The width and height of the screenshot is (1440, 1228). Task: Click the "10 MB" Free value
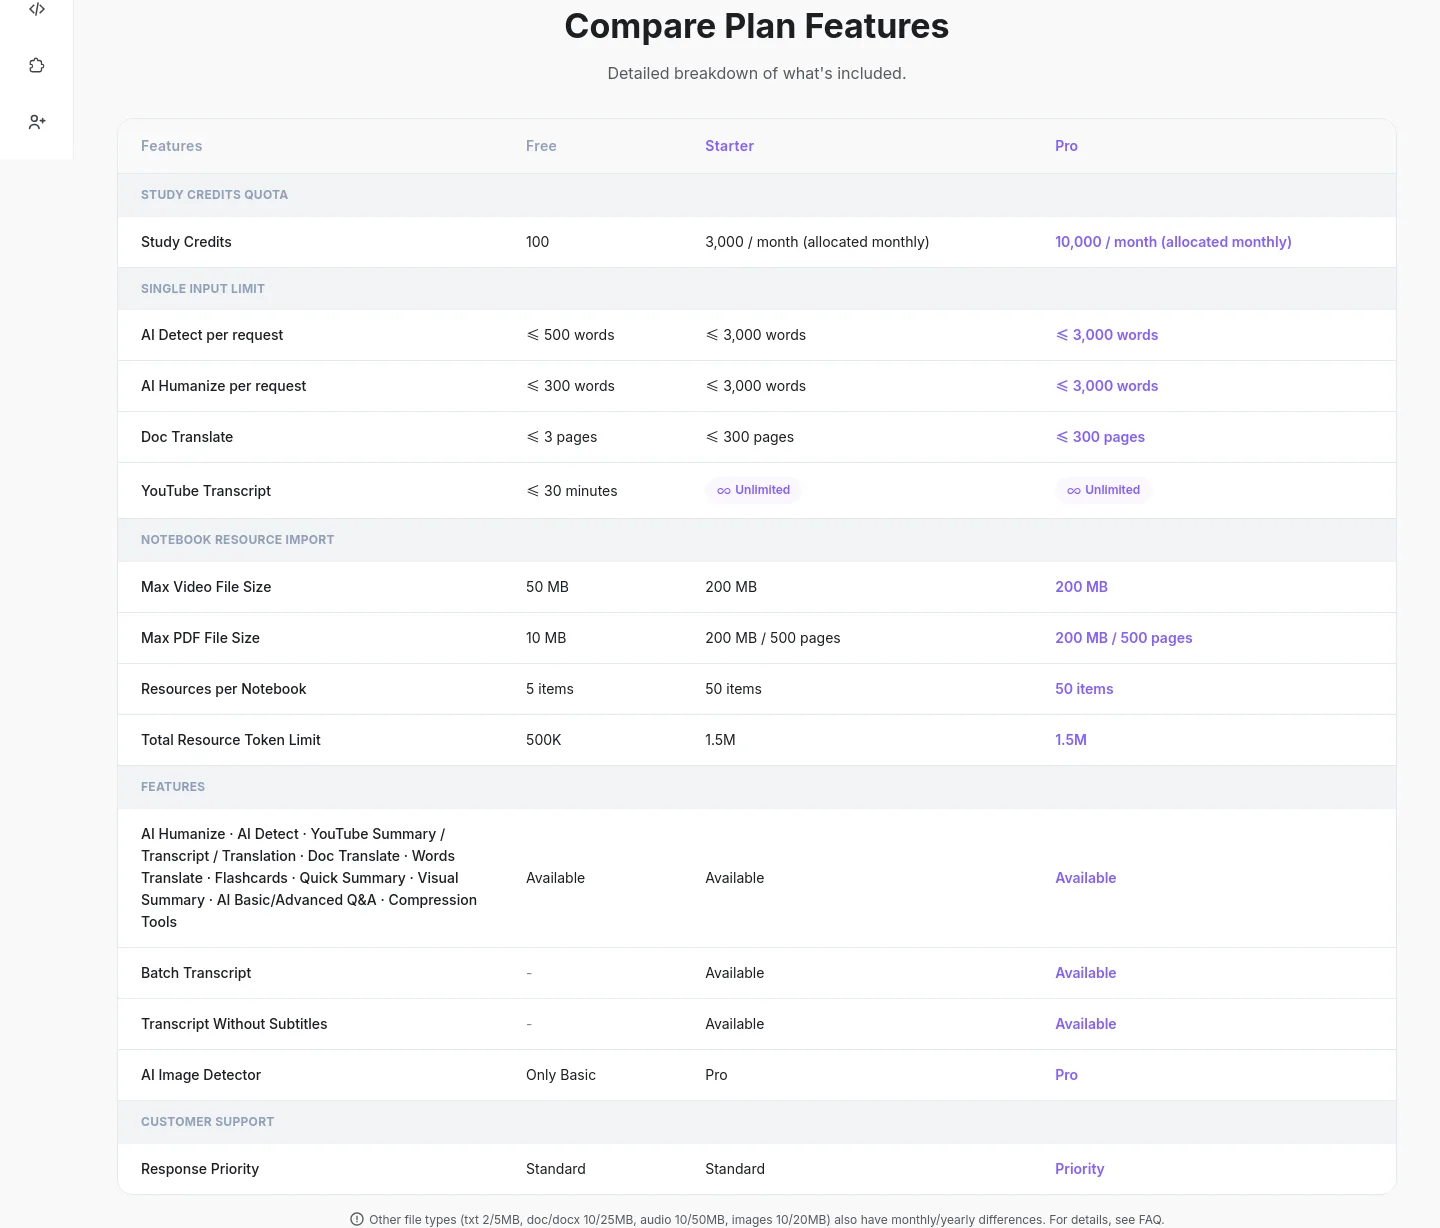coord(546,638)
